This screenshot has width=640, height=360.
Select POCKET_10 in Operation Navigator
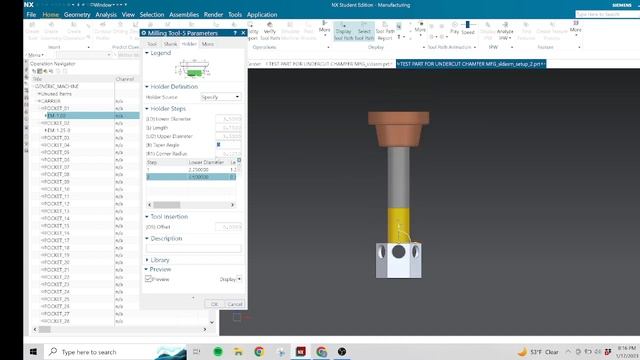coord(56,189)
